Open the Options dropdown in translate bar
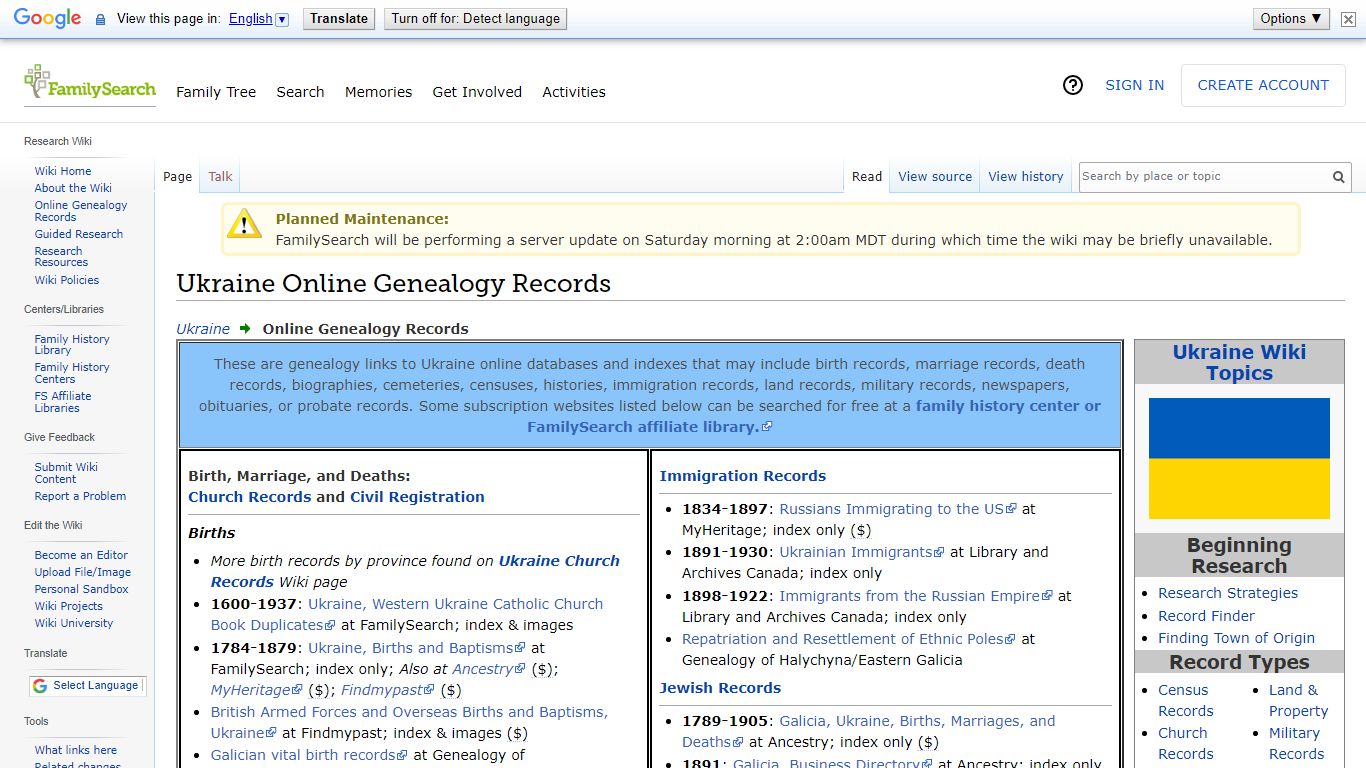Screen dimensions: 1366x768 point(1291,18)
